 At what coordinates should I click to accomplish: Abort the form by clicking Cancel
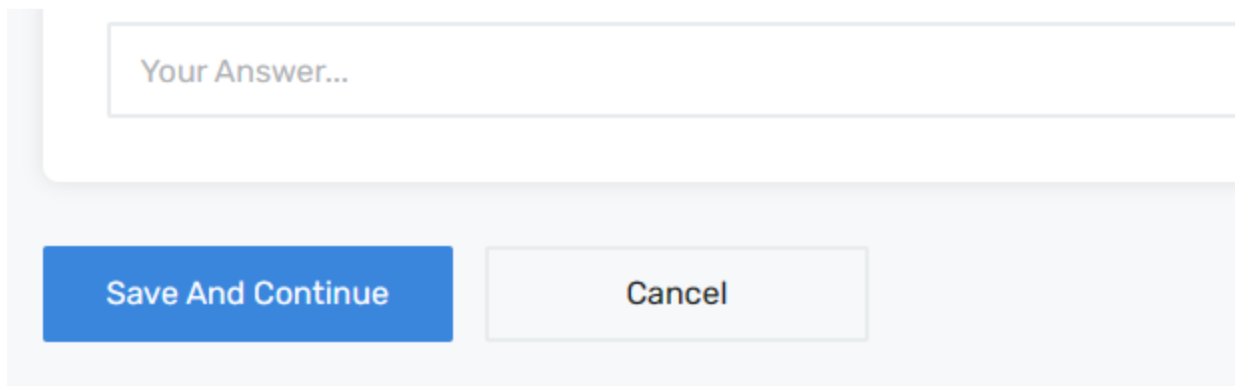tap(677, 294)
